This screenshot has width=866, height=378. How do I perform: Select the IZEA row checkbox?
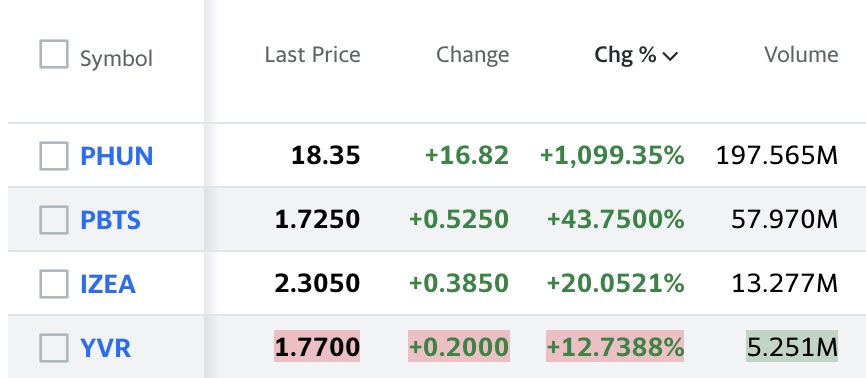(x=54, y=284)
